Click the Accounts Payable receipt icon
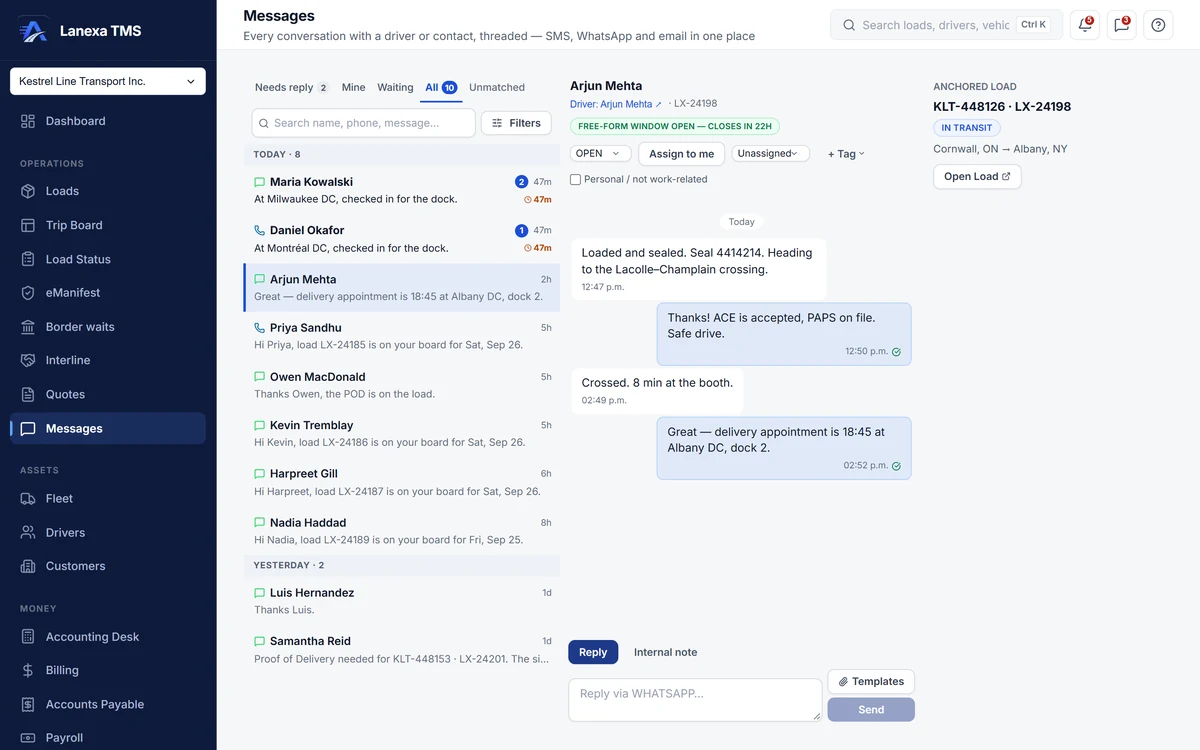1200x750 pixels. coord(28,704)
